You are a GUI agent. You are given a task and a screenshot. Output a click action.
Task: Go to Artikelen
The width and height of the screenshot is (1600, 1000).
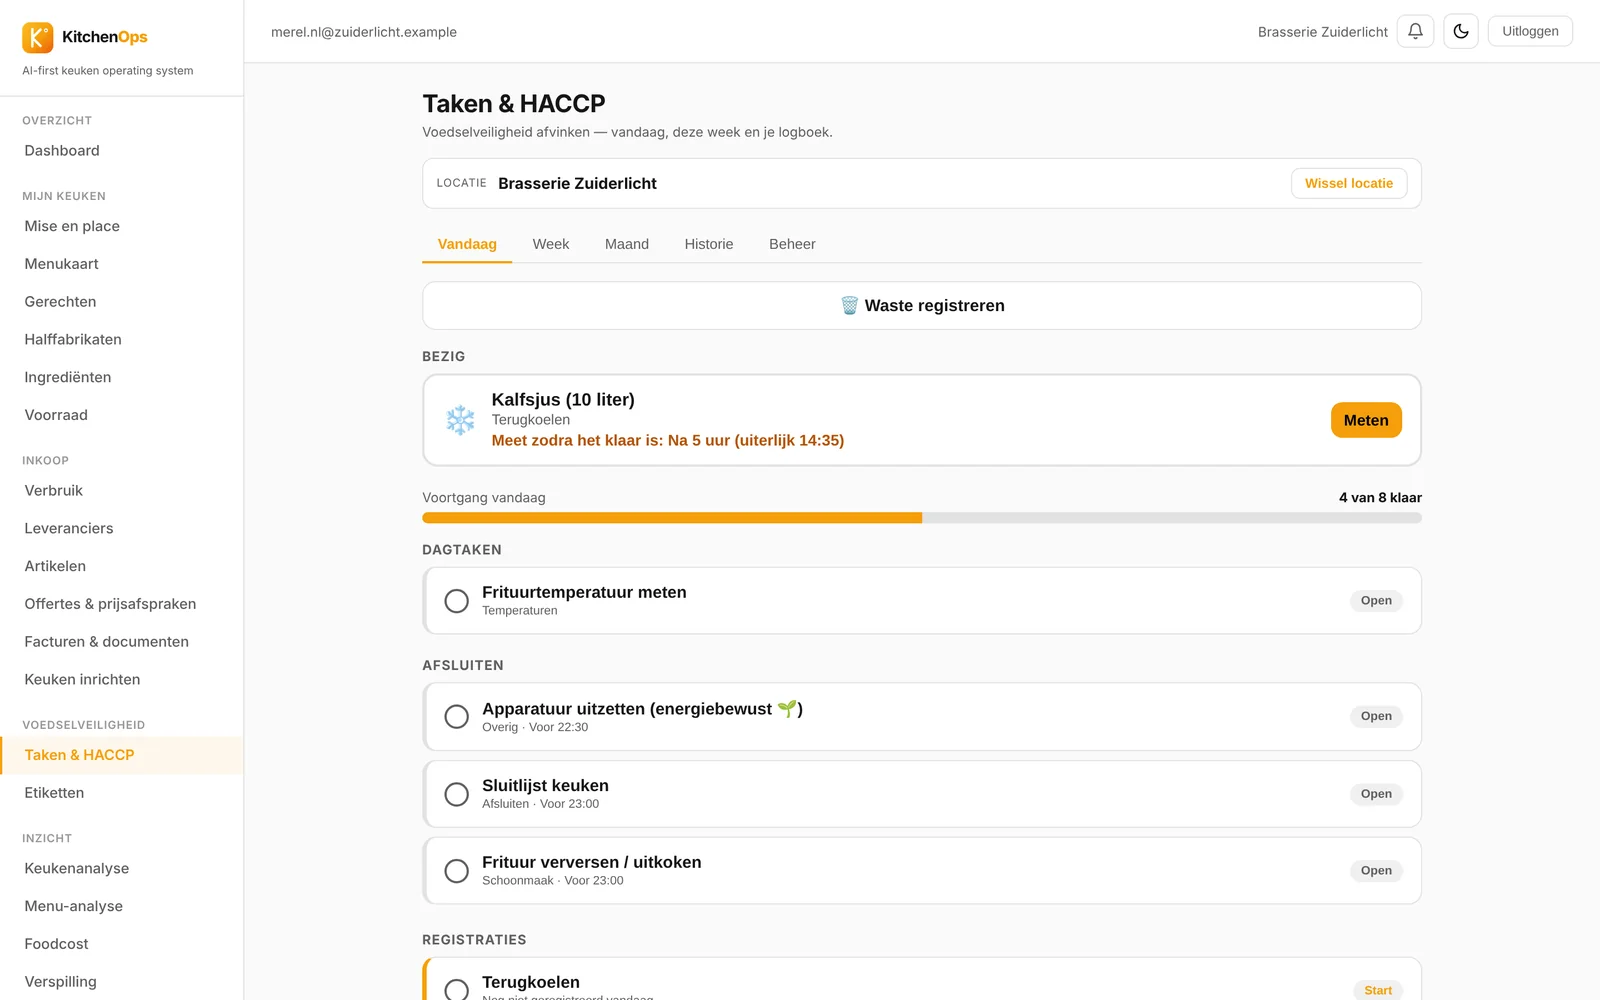pyautogui.click(x=55, y=566)
